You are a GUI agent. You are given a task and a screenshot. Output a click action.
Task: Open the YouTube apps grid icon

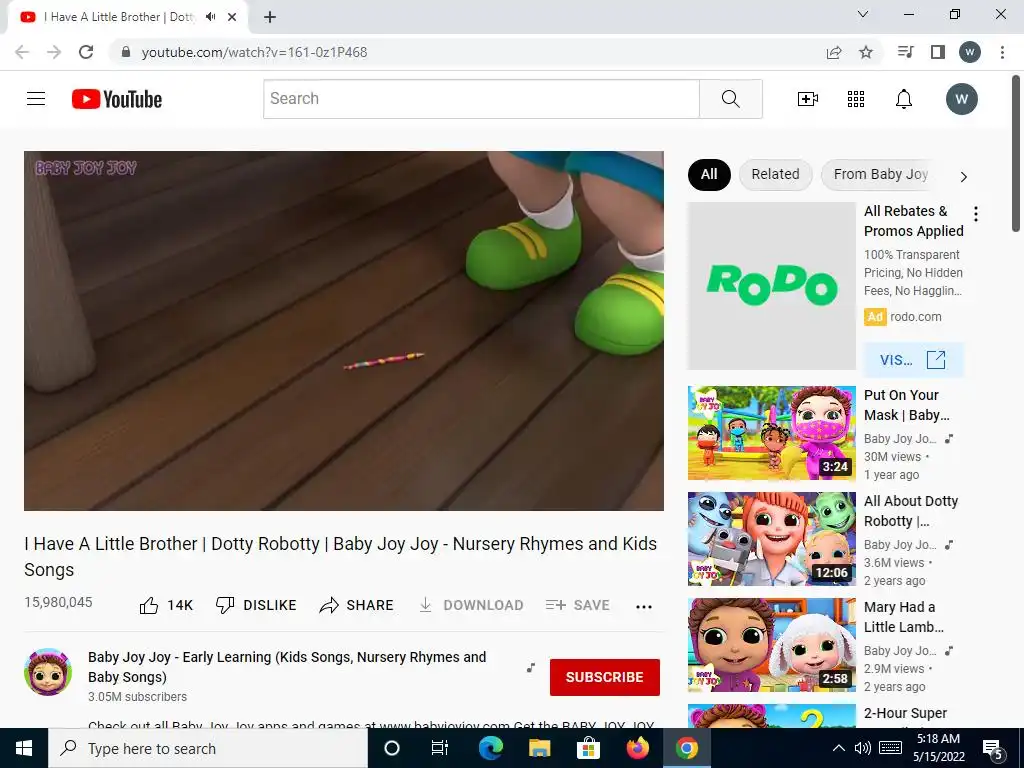856,99
